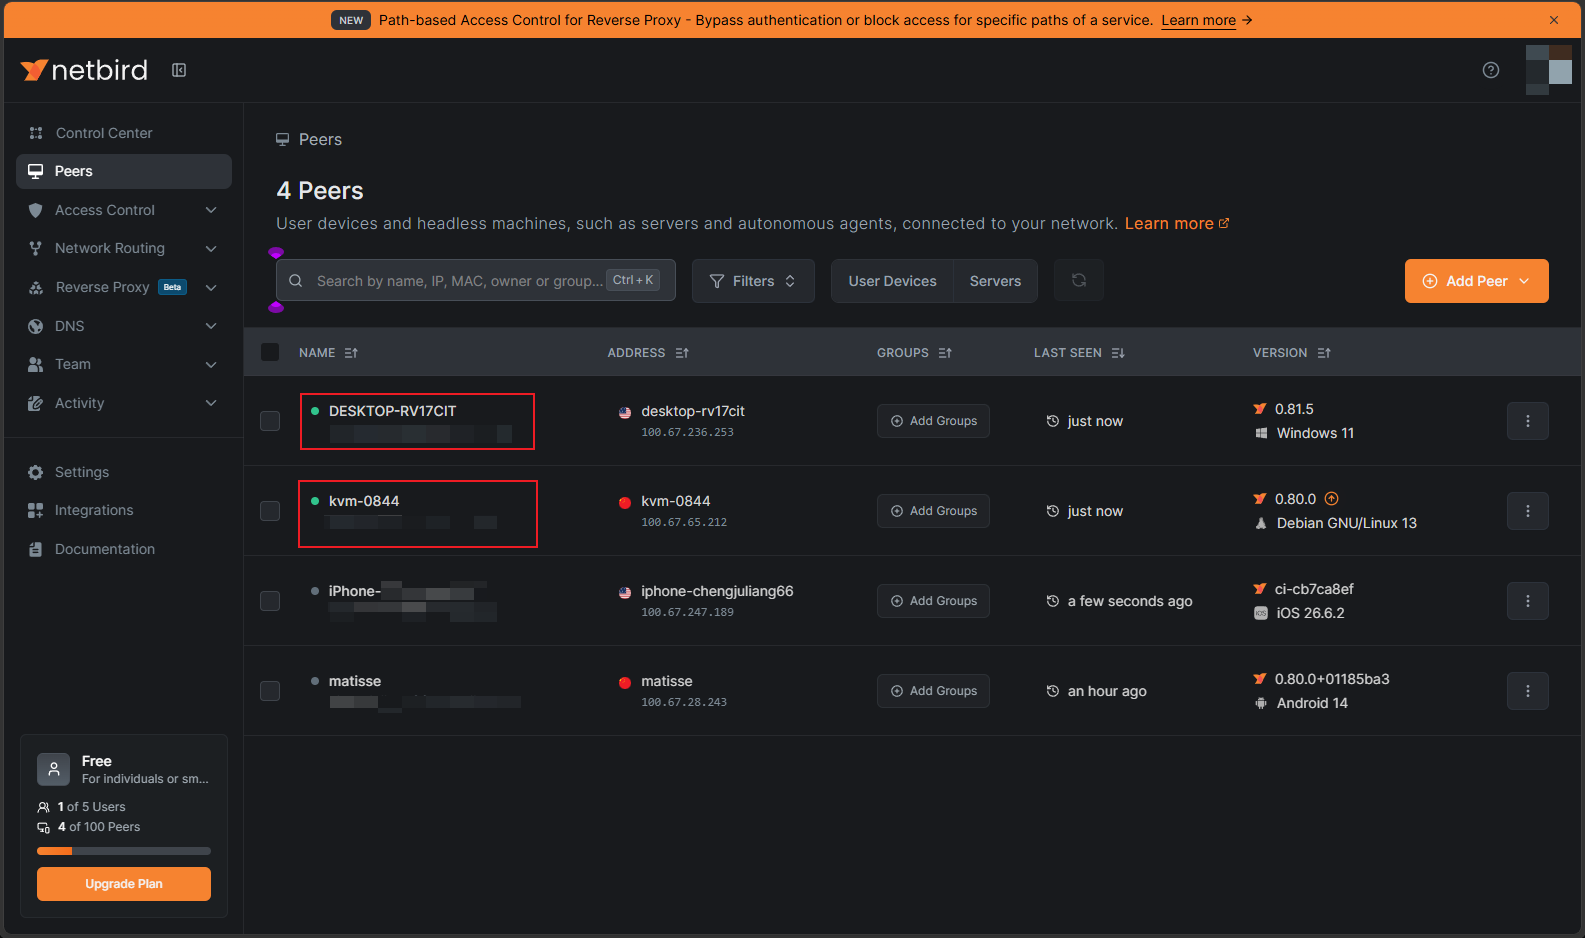1585x938 pixels.
Task: Add Groups to matisse
Action: point(933,691)
